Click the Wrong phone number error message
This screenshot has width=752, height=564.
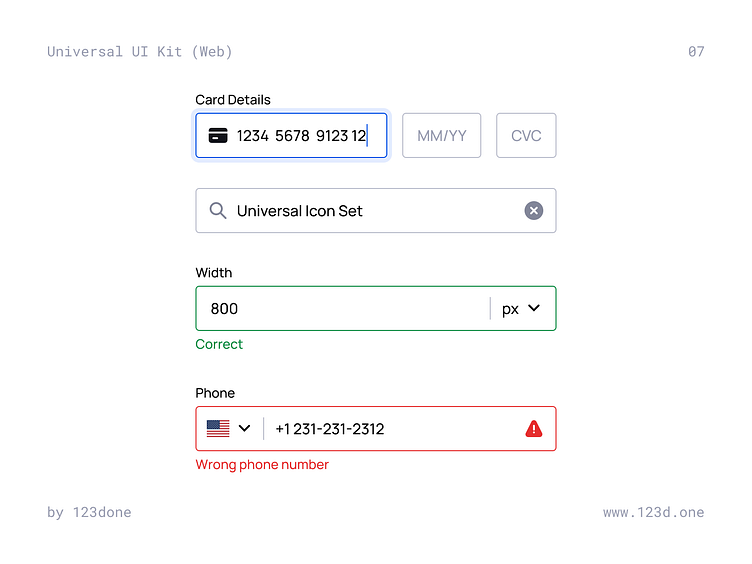pyautogui.click(x=262, y=465)
